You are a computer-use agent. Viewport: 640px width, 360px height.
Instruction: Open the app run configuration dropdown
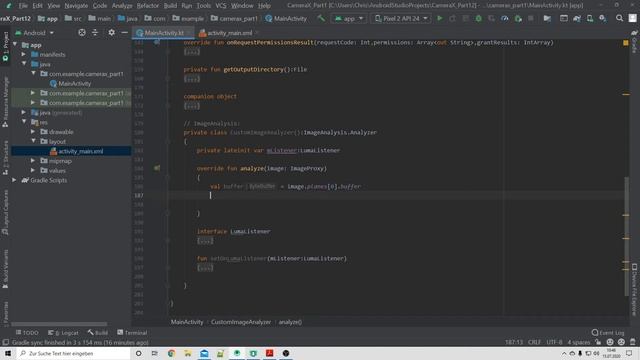(x=349, y=18)
